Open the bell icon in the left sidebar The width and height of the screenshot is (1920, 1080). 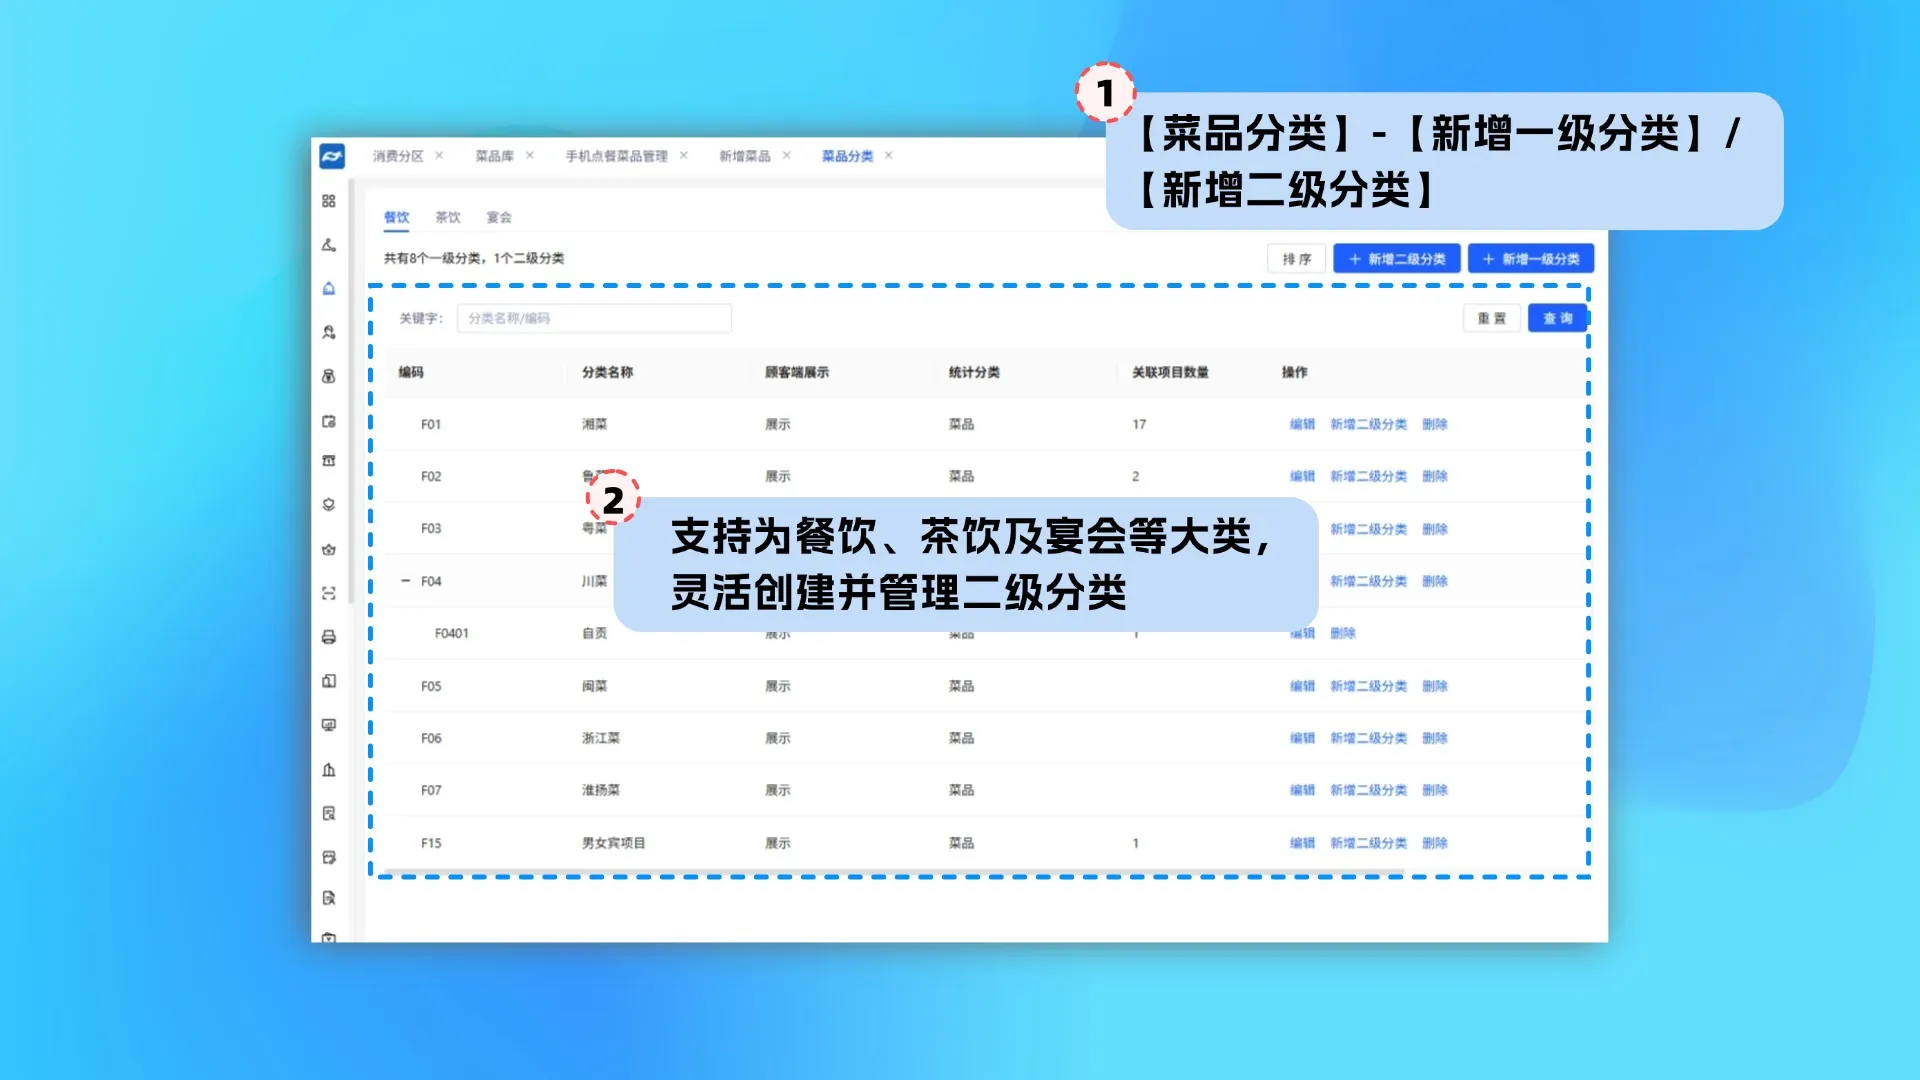(330, 289)
